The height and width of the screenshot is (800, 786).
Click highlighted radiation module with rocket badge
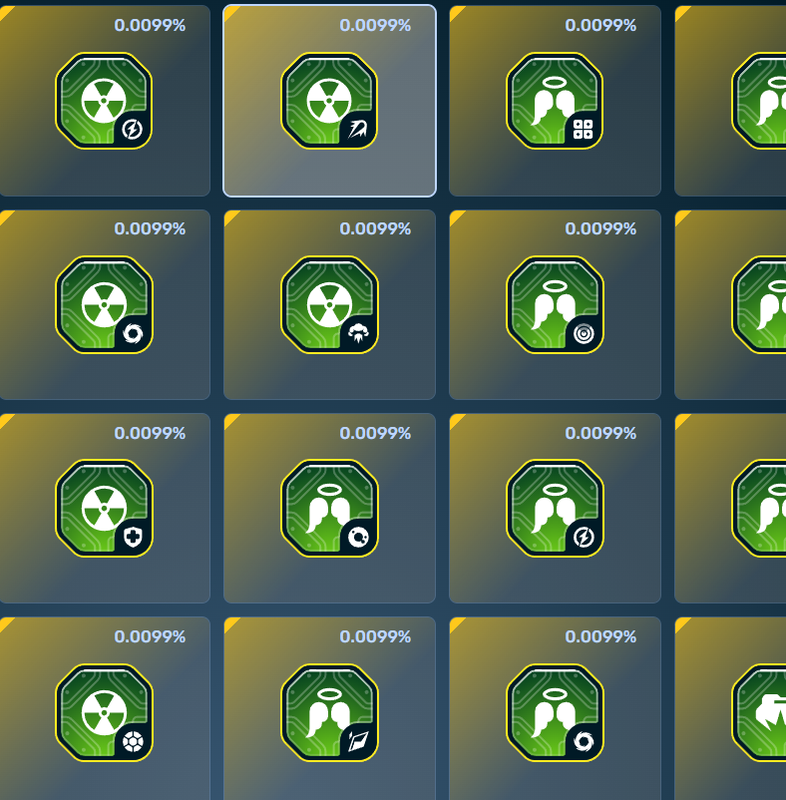[329, 101]
